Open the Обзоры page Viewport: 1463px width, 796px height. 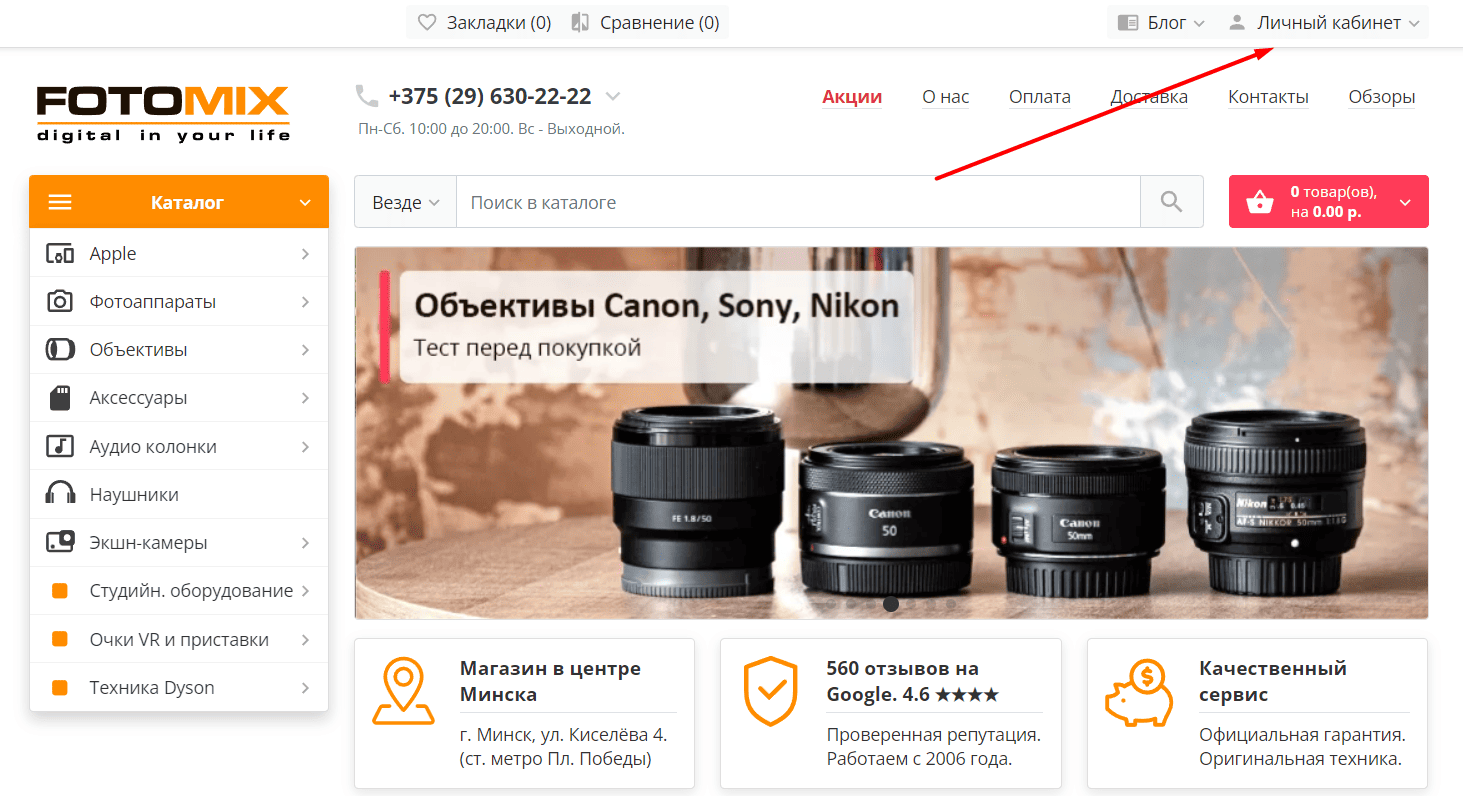[x=1382, y=97]
